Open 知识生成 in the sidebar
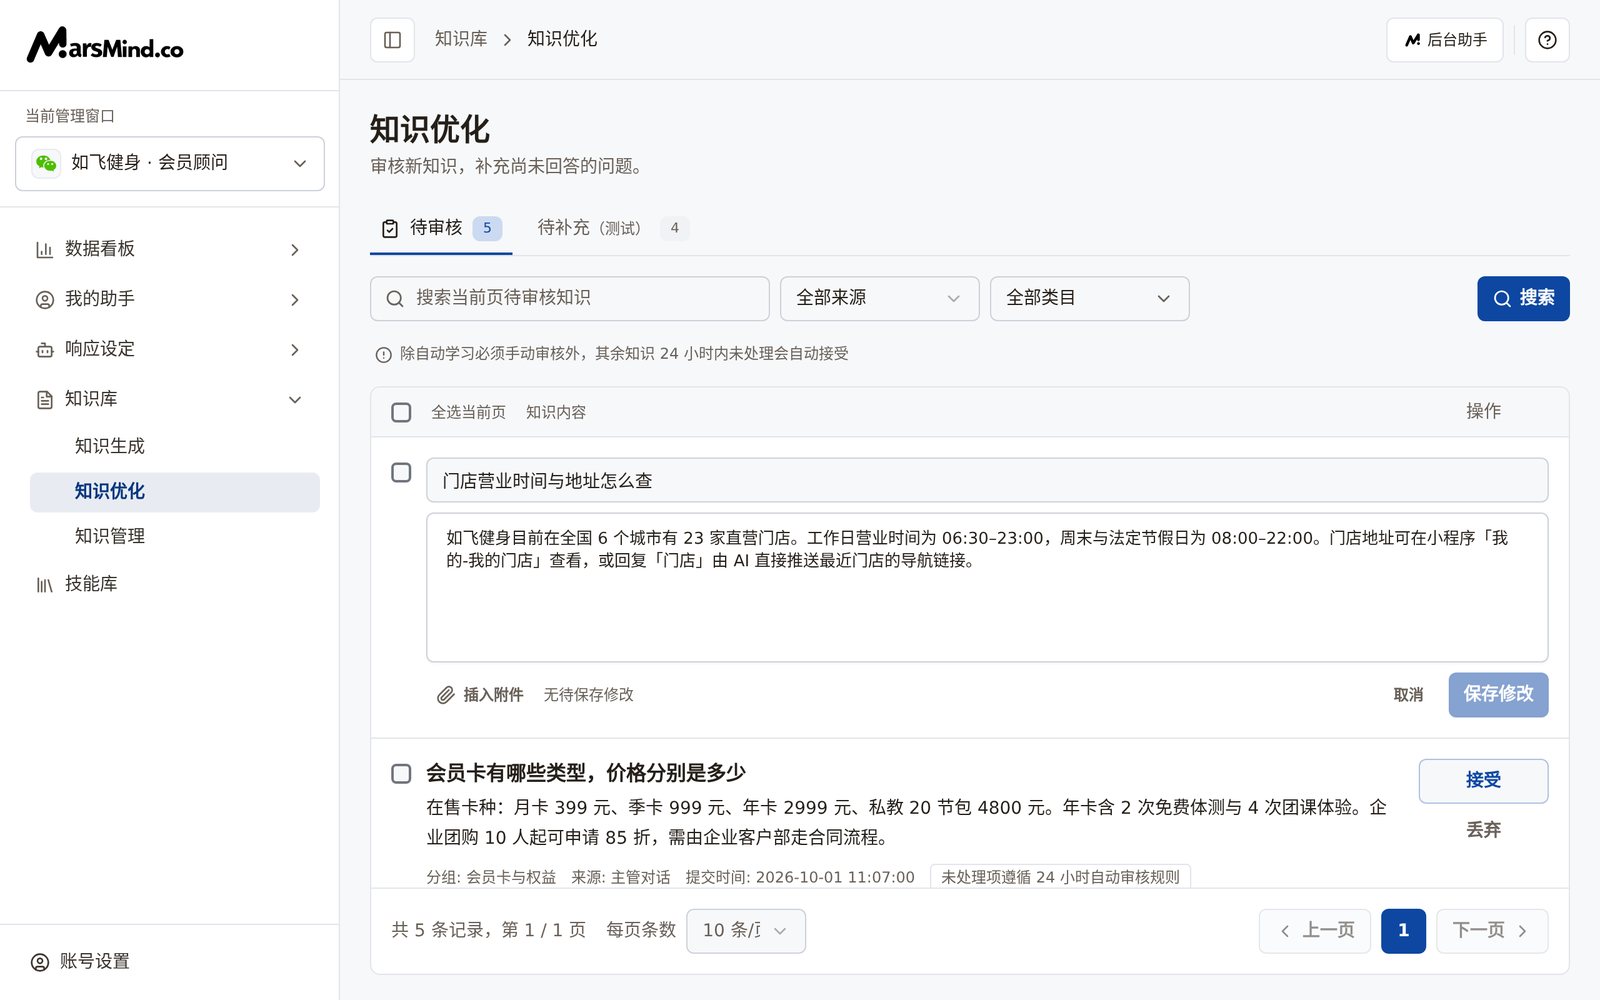This screenshot has height=1000, width=1600. pyautogui.click(x=175, y=446)
